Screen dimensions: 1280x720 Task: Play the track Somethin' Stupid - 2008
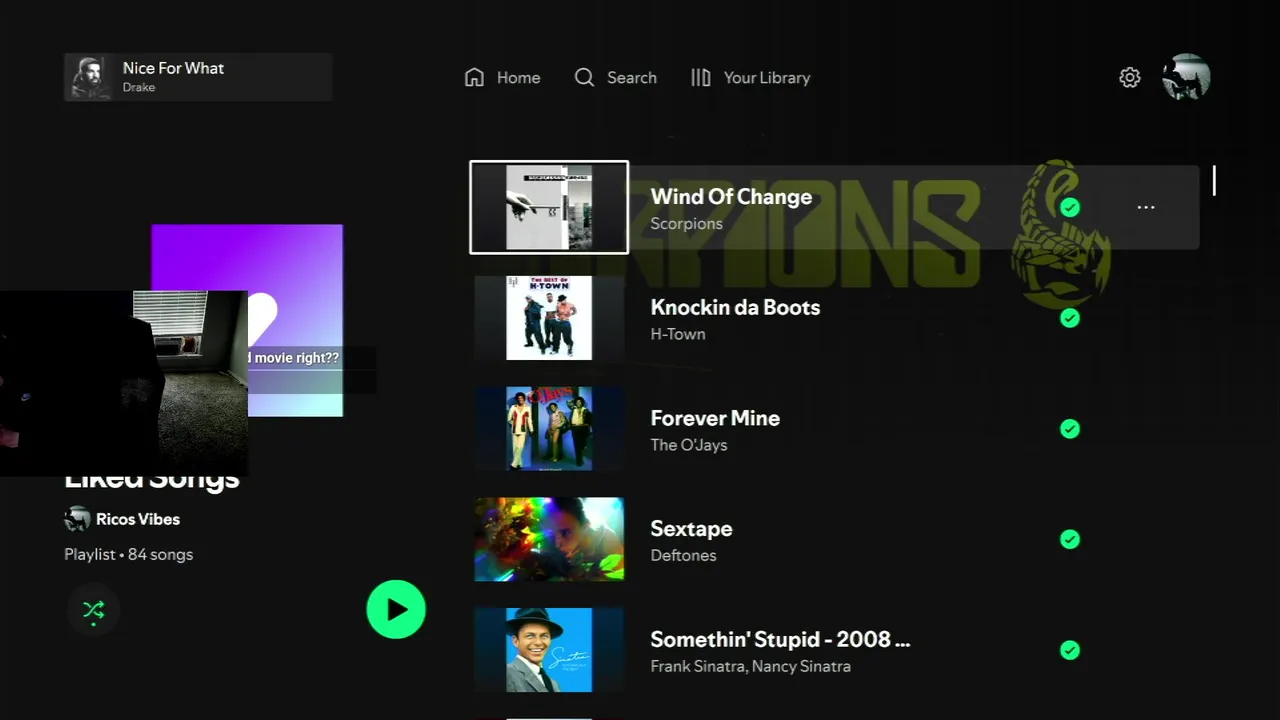click(780, 639)
